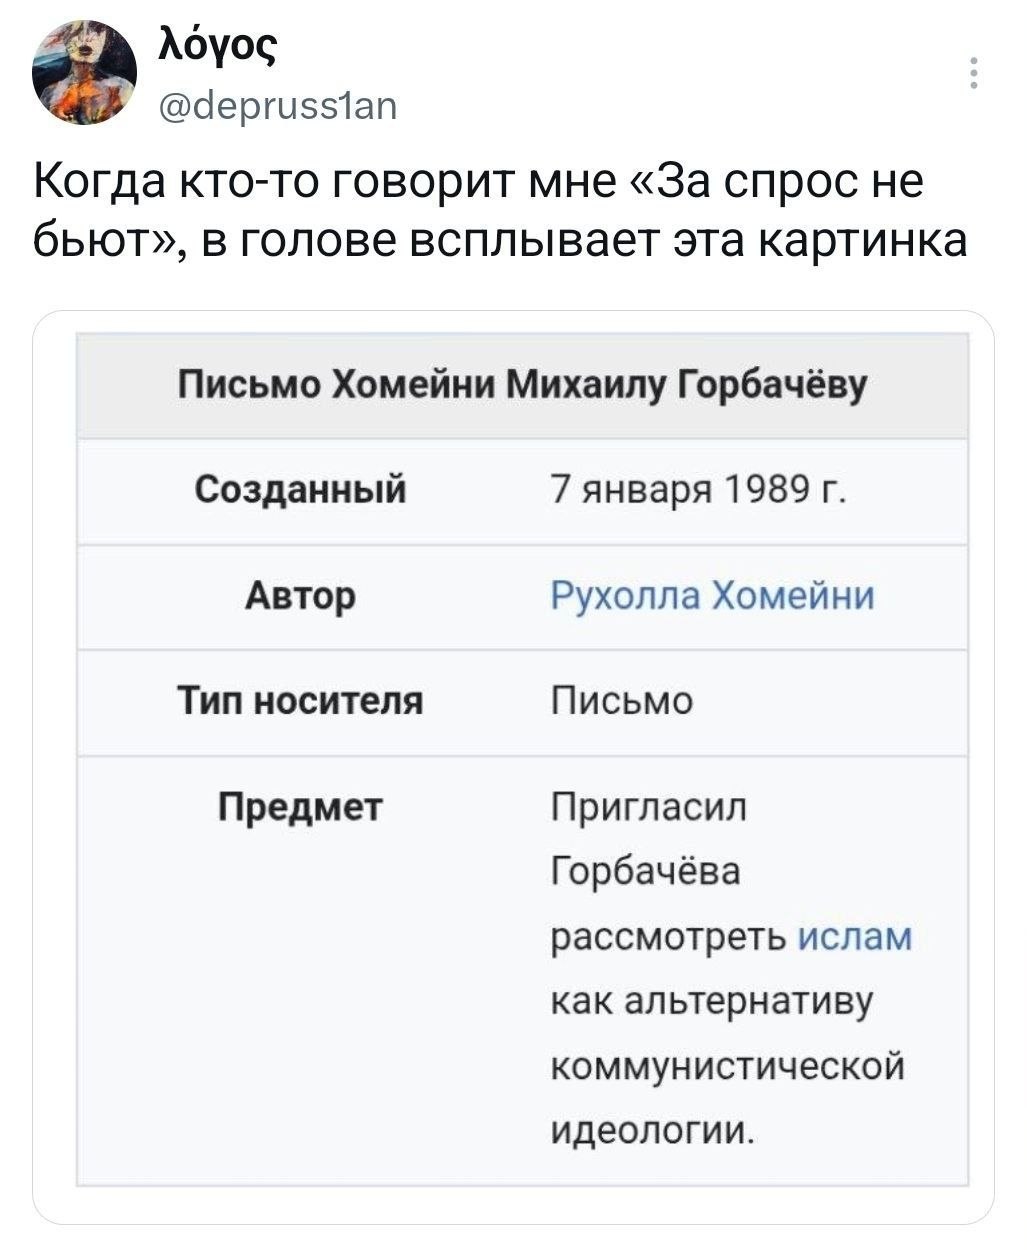The image size is (1027, 1250).
Task: Open the @depruss1an handle
Action: coord(278,102)
